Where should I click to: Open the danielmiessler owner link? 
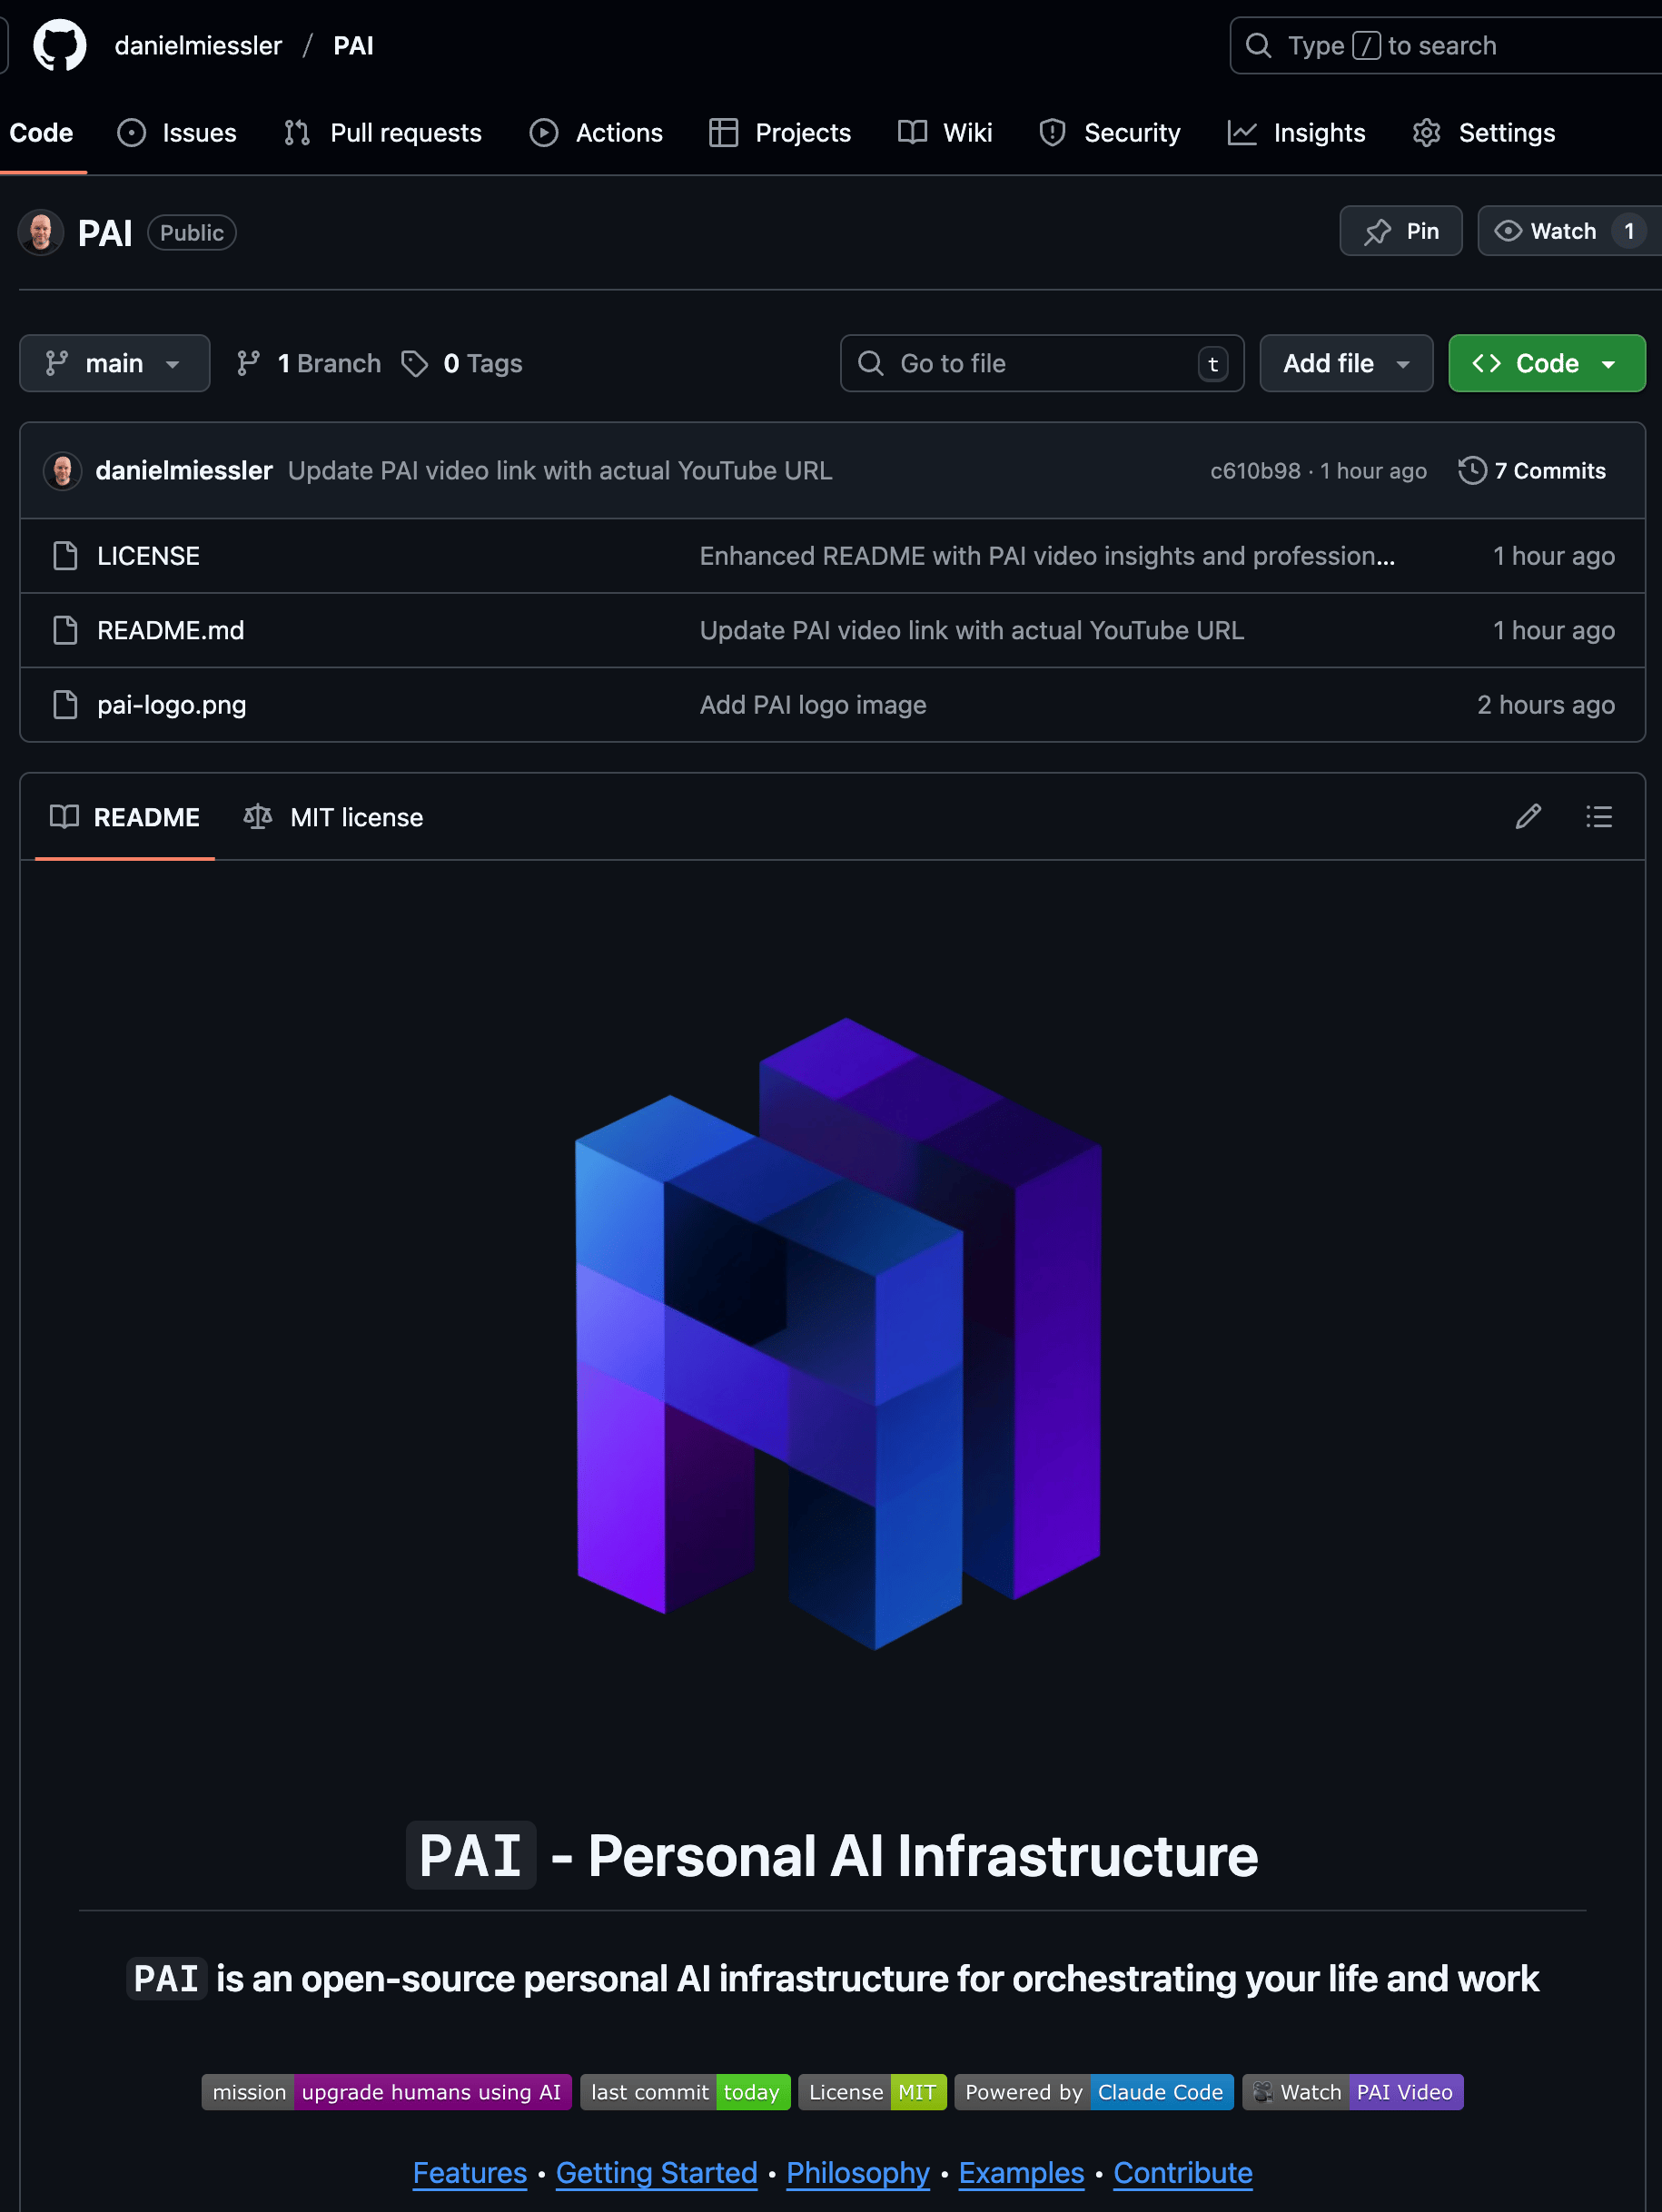pos(198,46)
